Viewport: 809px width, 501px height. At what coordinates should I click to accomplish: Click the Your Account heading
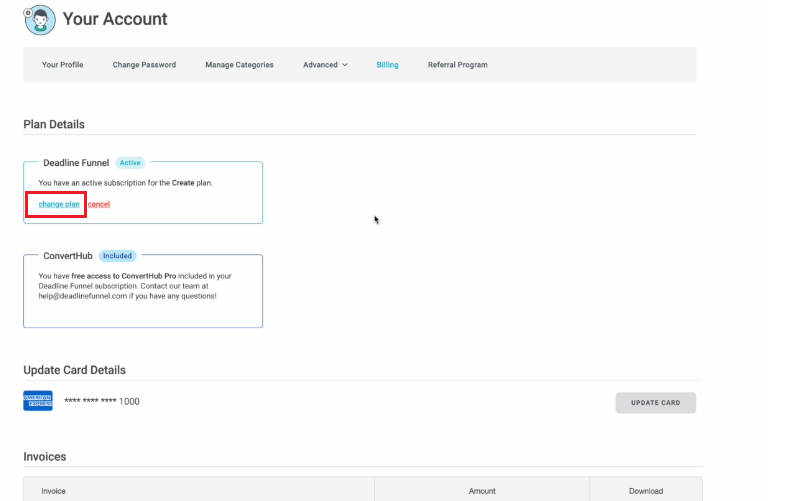(x=115, y=19)
